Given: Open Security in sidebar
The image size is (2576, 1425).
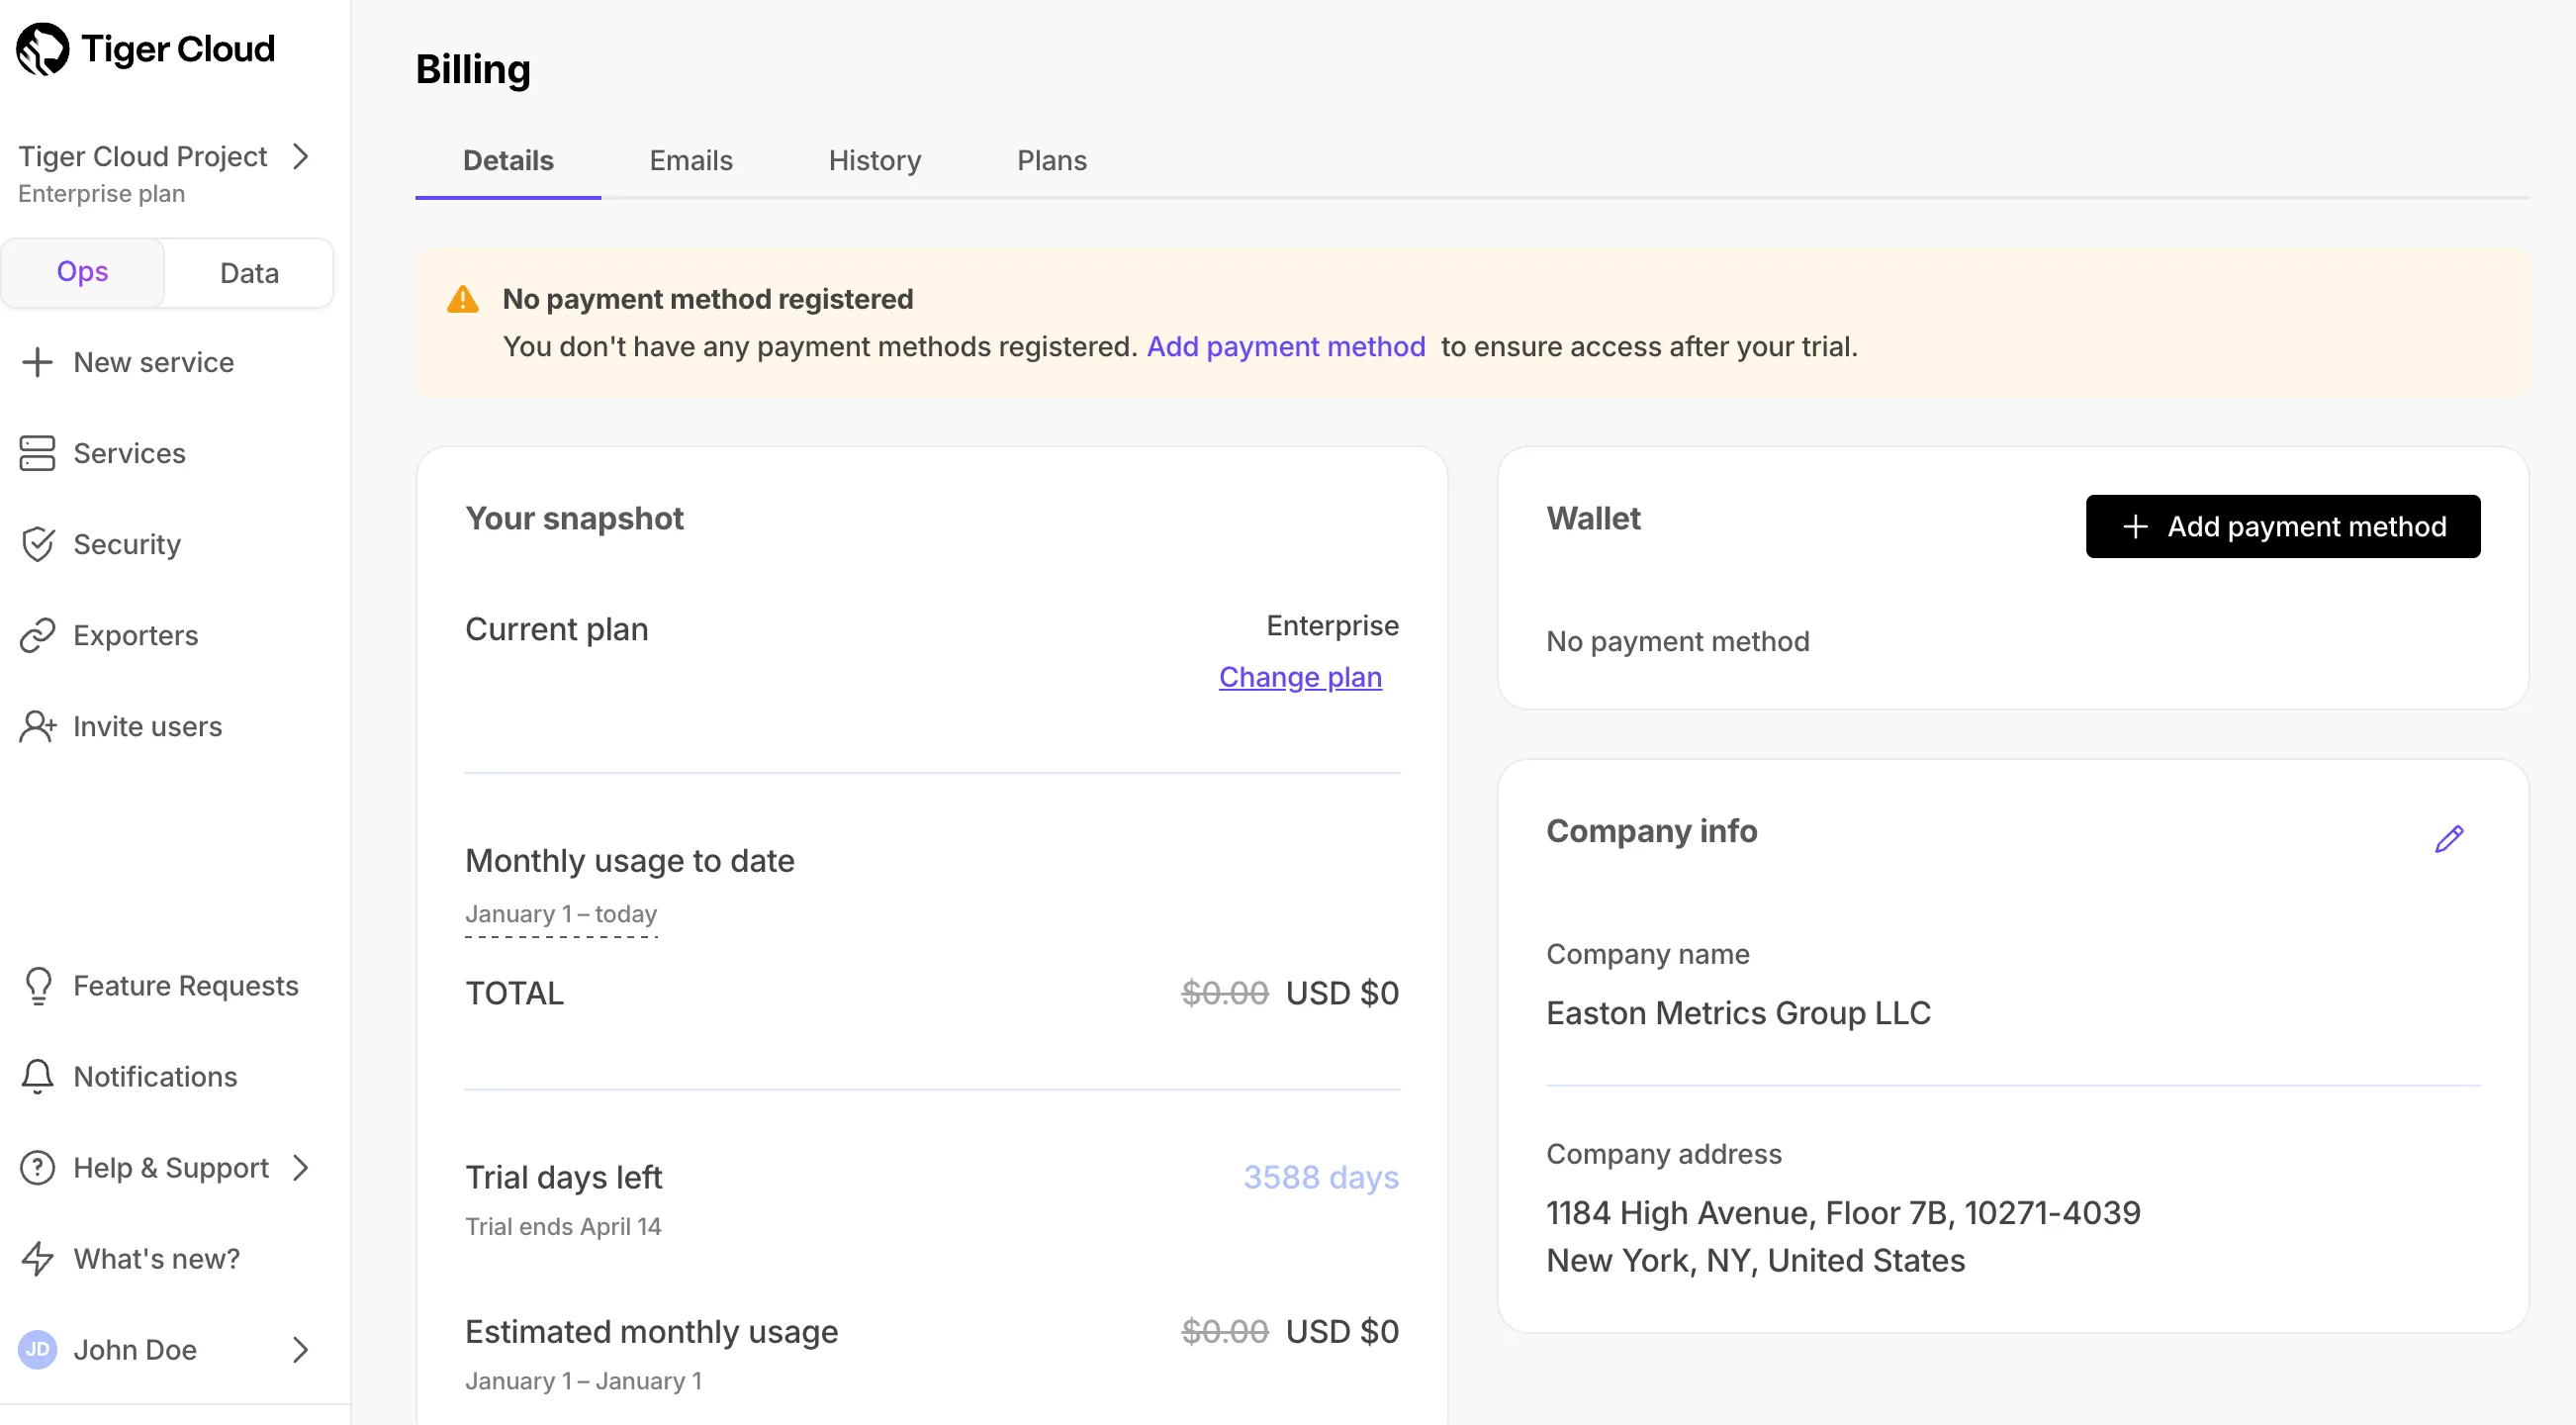Looking at the screenshot, I should (127, 544).
